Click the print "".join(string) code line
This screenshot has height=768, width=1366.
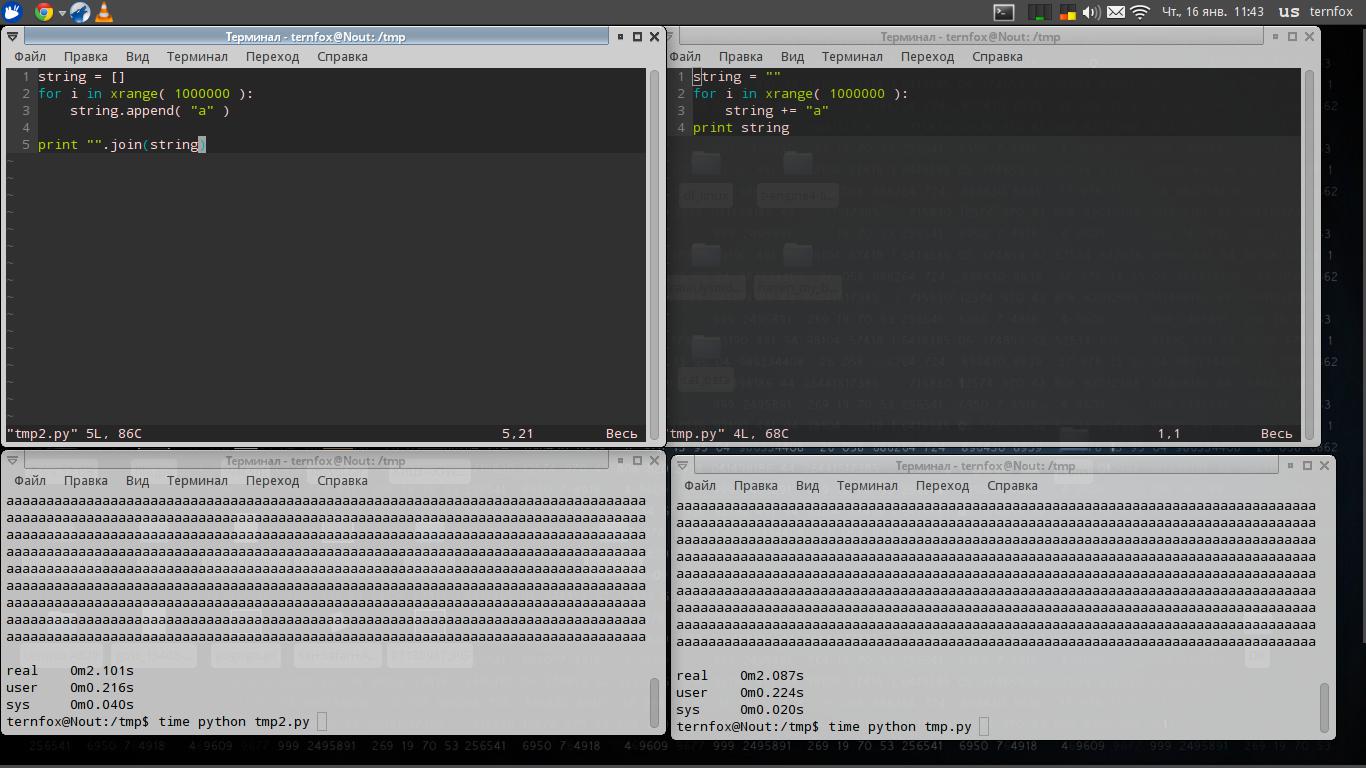tap(121, 145)
